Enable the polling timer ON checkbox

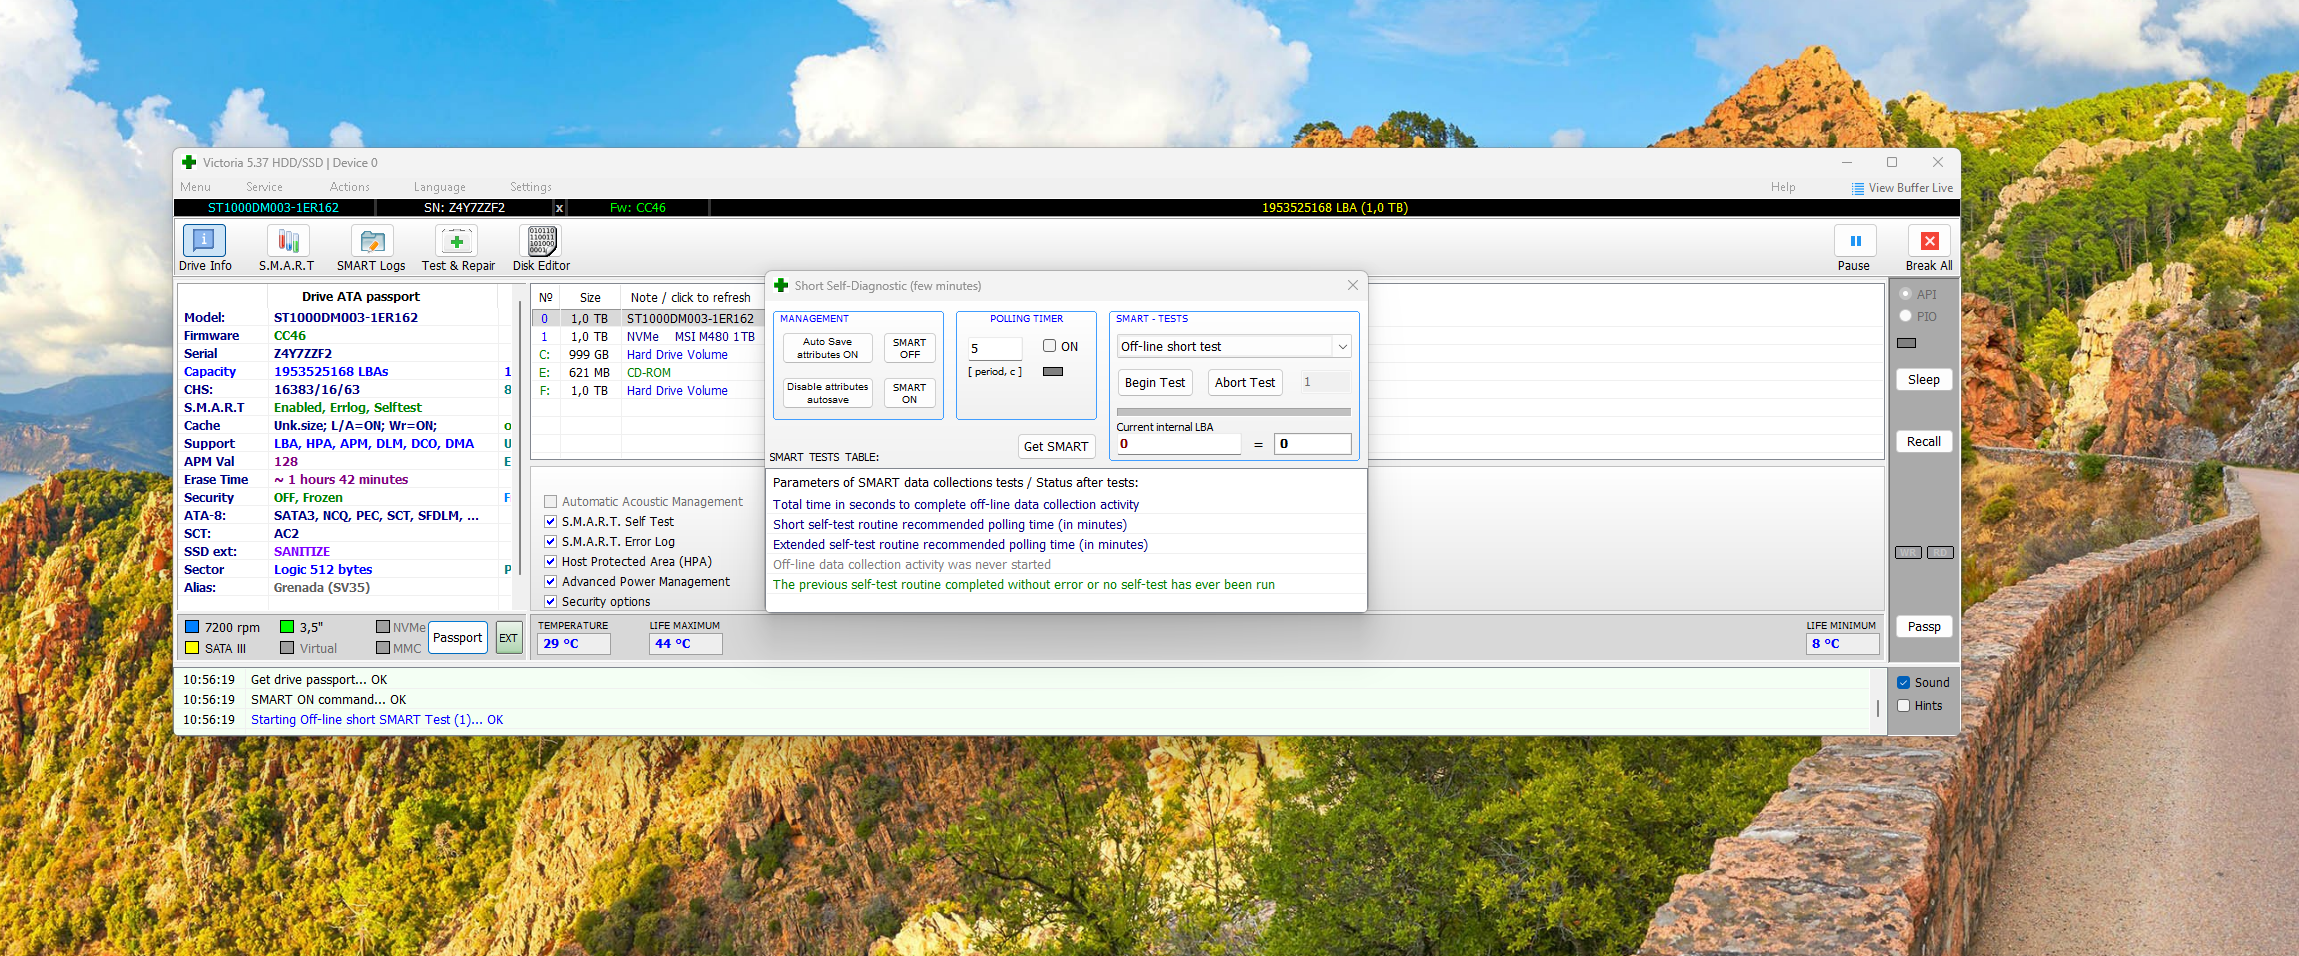point(1049,346)
